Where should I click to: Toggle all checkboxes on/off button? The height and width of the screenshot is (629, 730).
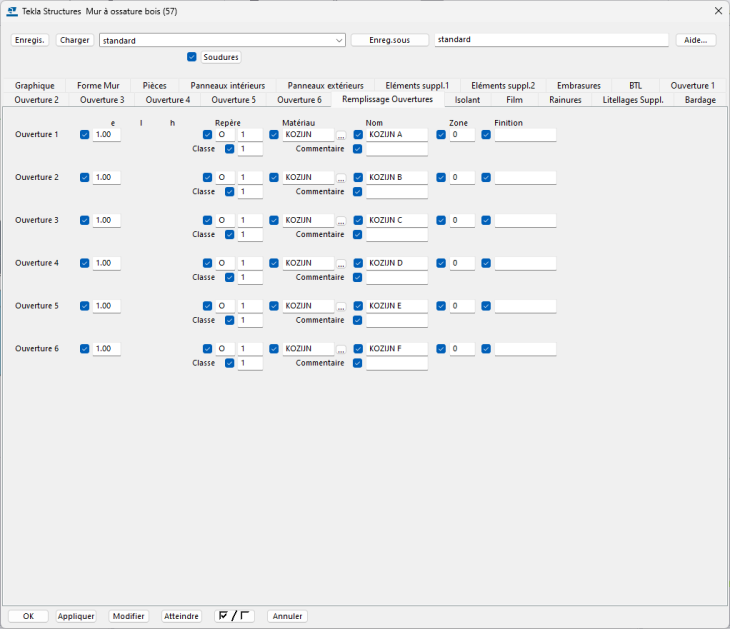[x=235, y=616]
